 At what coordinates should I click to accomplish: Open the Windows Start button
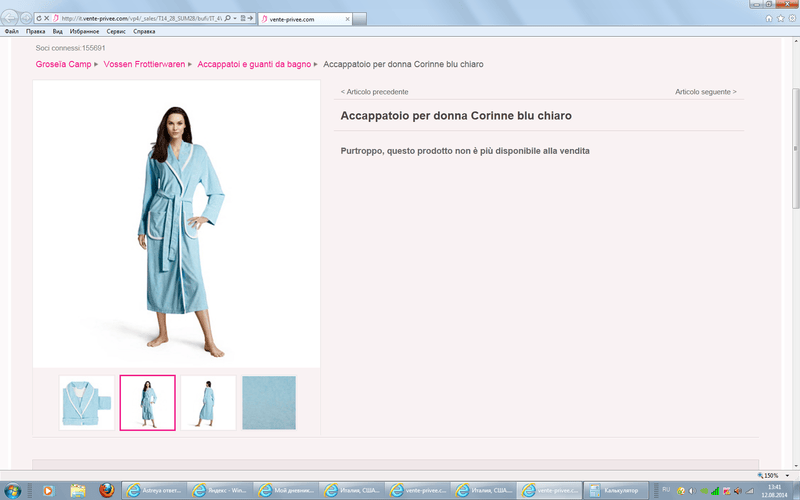click(x=12, y=490)
